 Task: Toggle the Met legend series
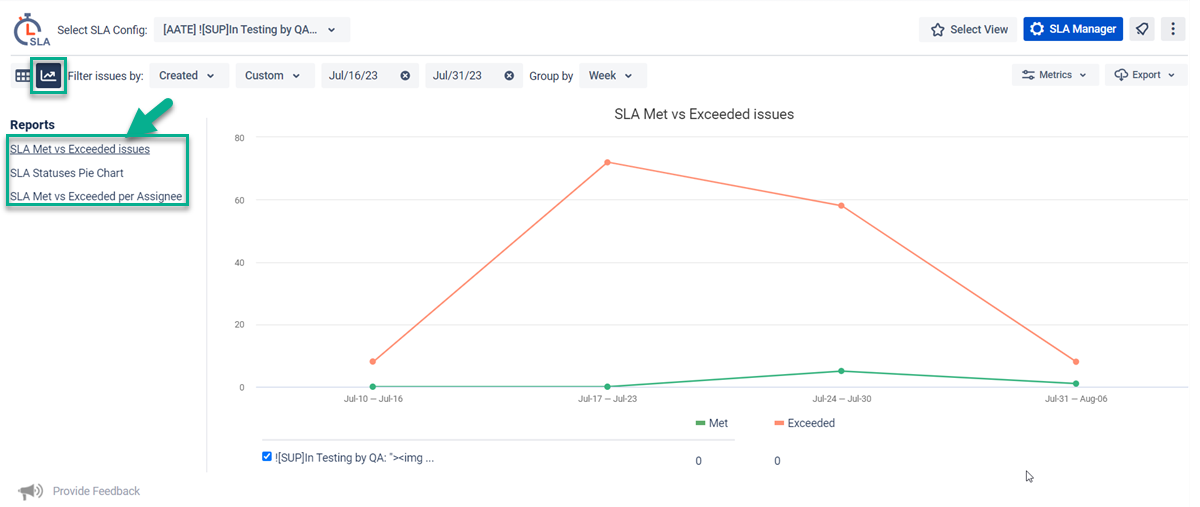pos(712,423)
